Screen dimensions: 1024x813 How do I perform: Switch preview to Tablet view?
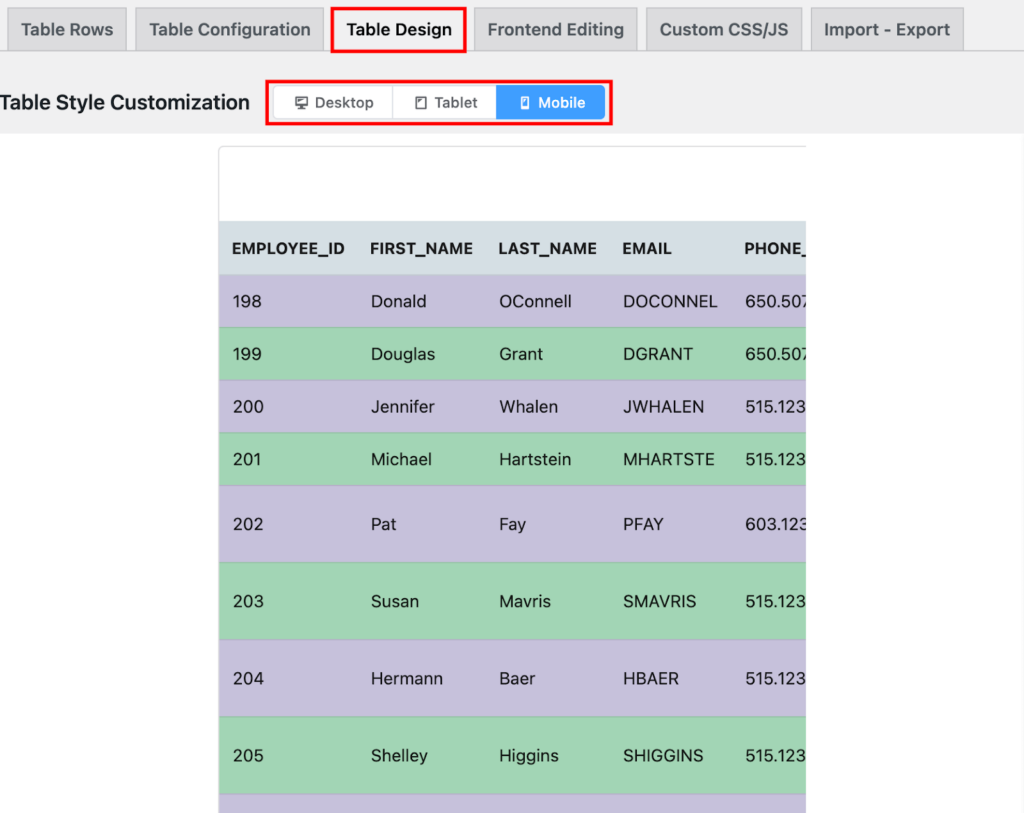point(445,103)
